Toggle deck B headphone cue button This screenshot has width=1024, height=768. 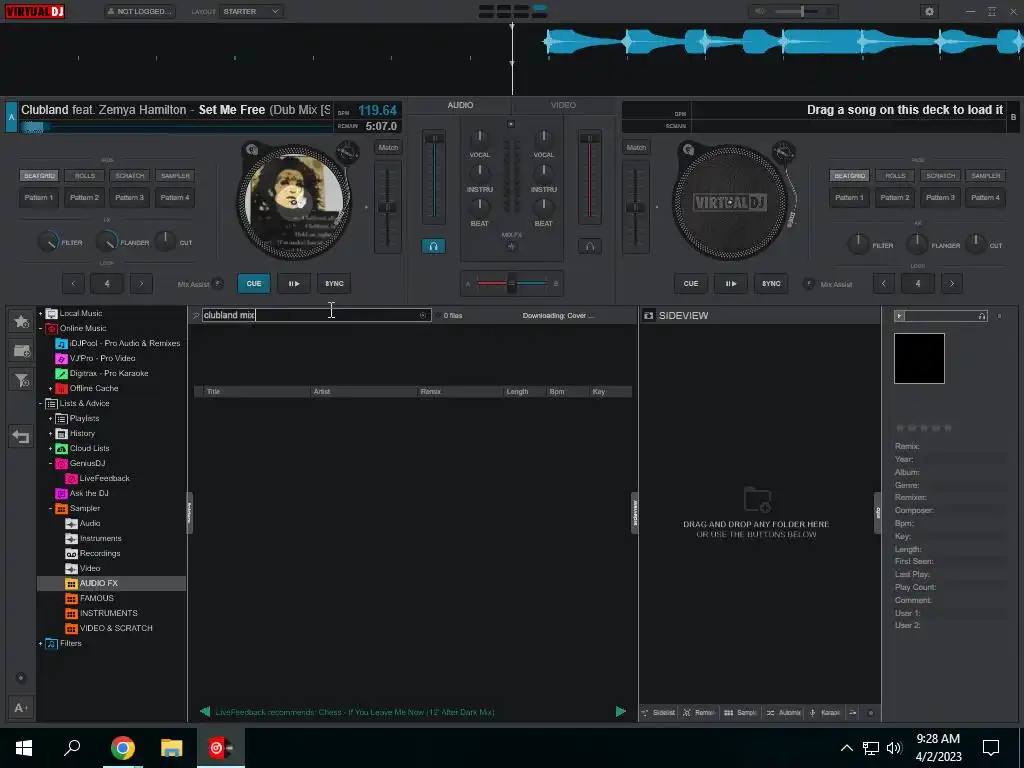[x=589, y=246]
